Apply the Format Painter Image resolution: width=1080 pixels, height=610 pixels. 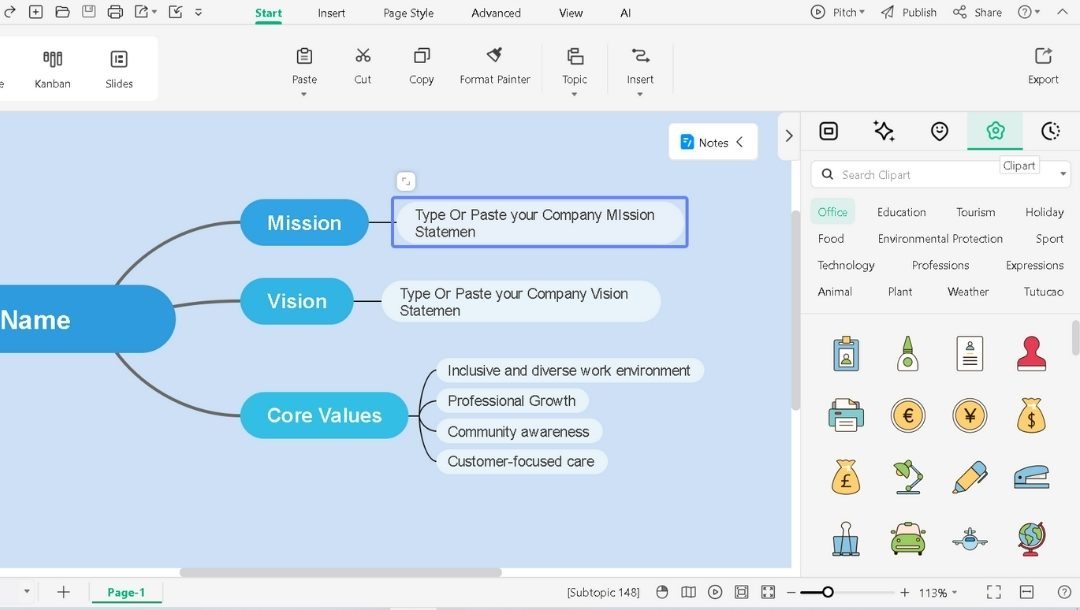coord(494,65)
